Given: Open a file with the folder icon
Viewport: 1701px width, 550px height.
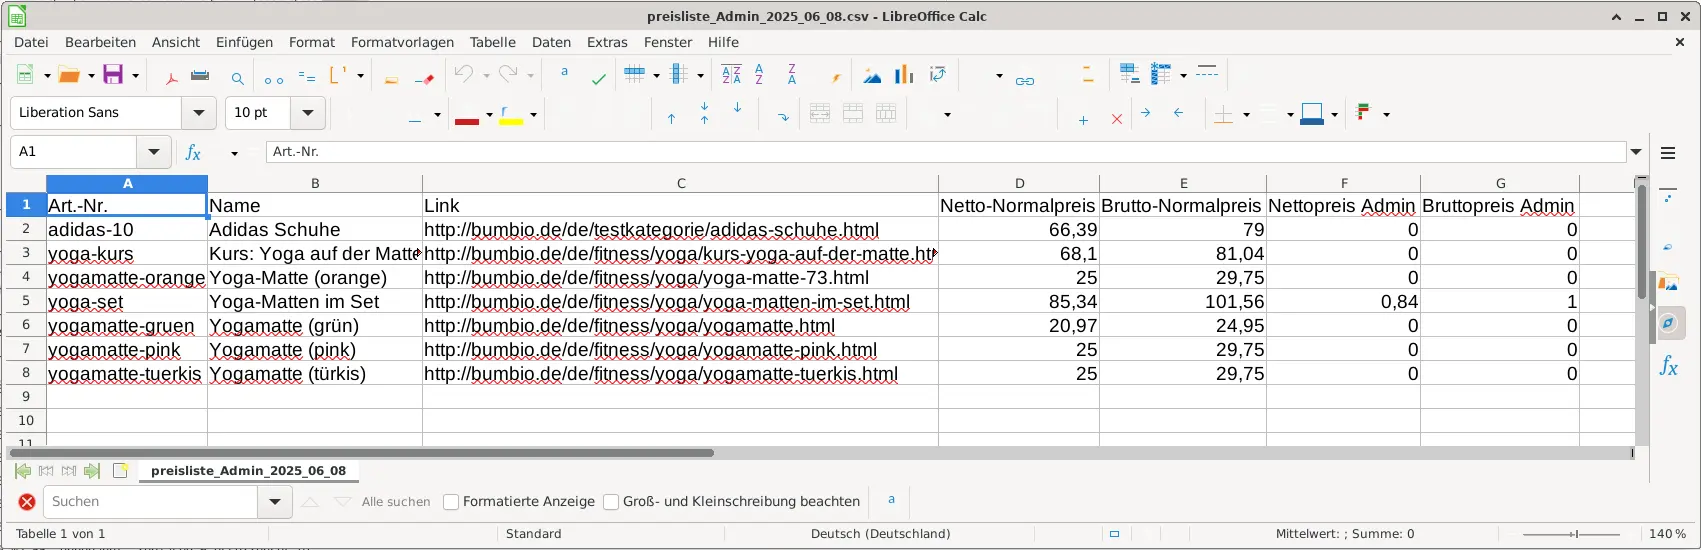Looking at the screenshot, I should (x=69, y=75).
